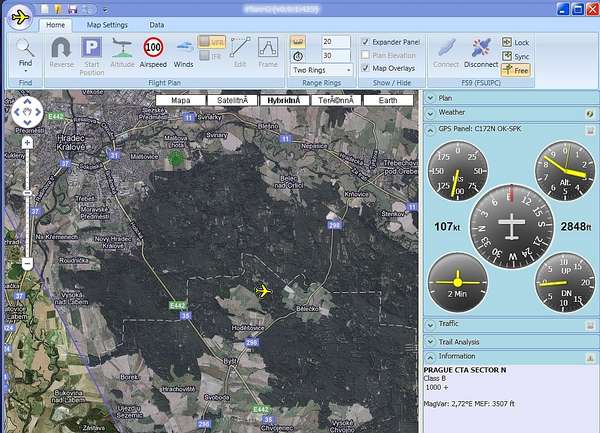Expand the Plan panel
Image resolution: width=600 pixels, height=433 pixels.
click(430, 98)
